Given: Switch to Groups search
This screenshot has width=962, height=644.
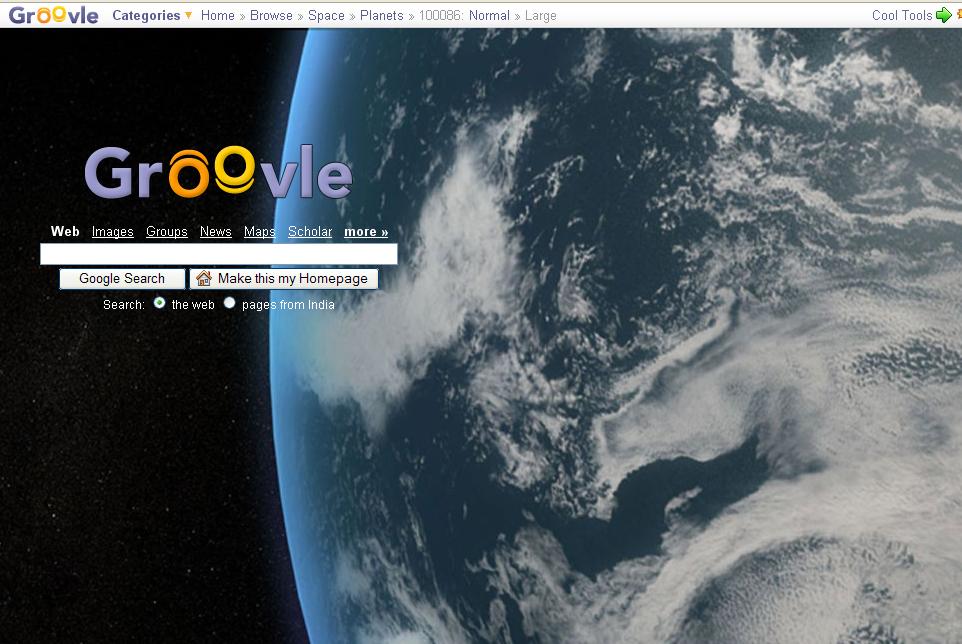Looking at the screenshot, I should (x=167, y=231).
